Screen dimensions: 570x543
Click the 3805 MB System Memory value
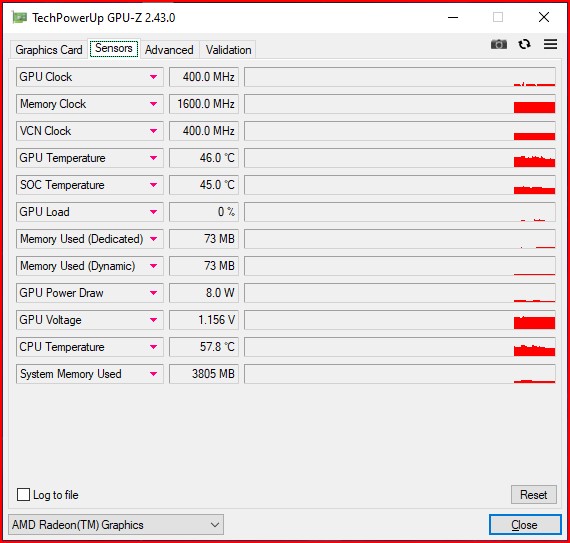point(204,374)
